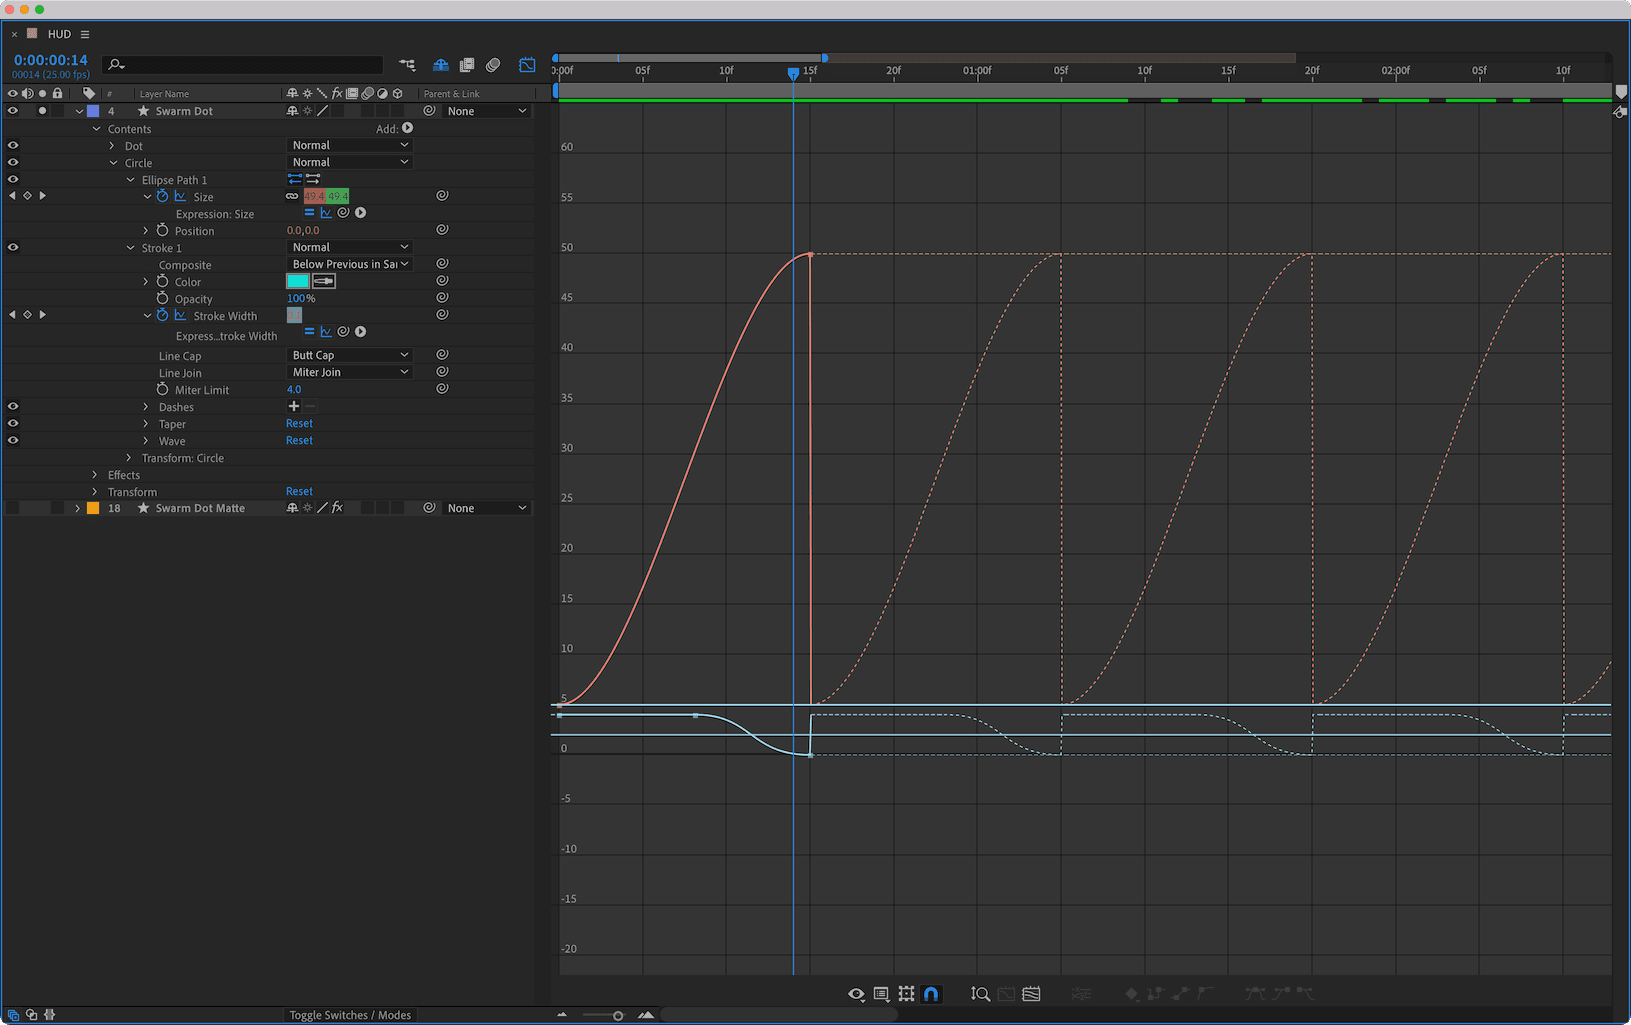Hide the Dot shape group
The image size is (1631, 1025).
tap(13, 145)
